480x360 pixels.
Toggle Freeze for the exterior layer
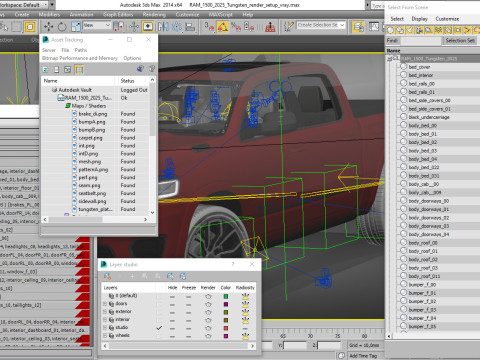click(x=189, y=312)
